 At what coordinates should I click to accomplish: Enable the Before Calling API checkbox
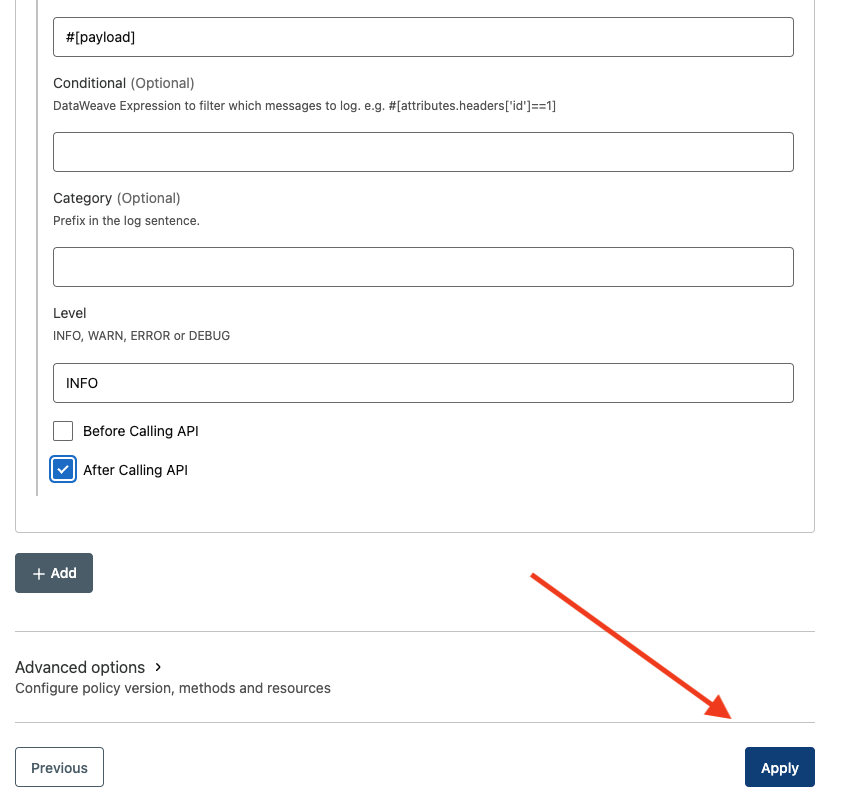coord(63,431)
